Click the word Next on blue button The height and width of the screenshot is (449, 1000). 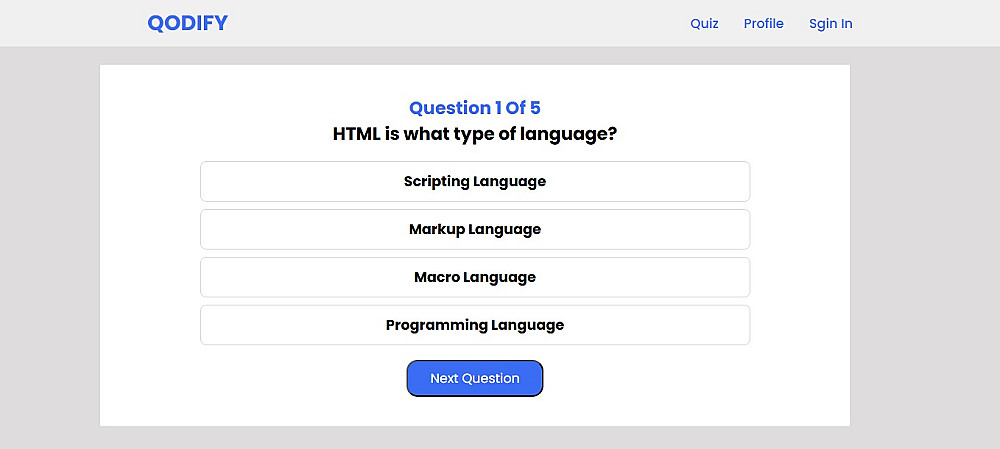[444, 379]
